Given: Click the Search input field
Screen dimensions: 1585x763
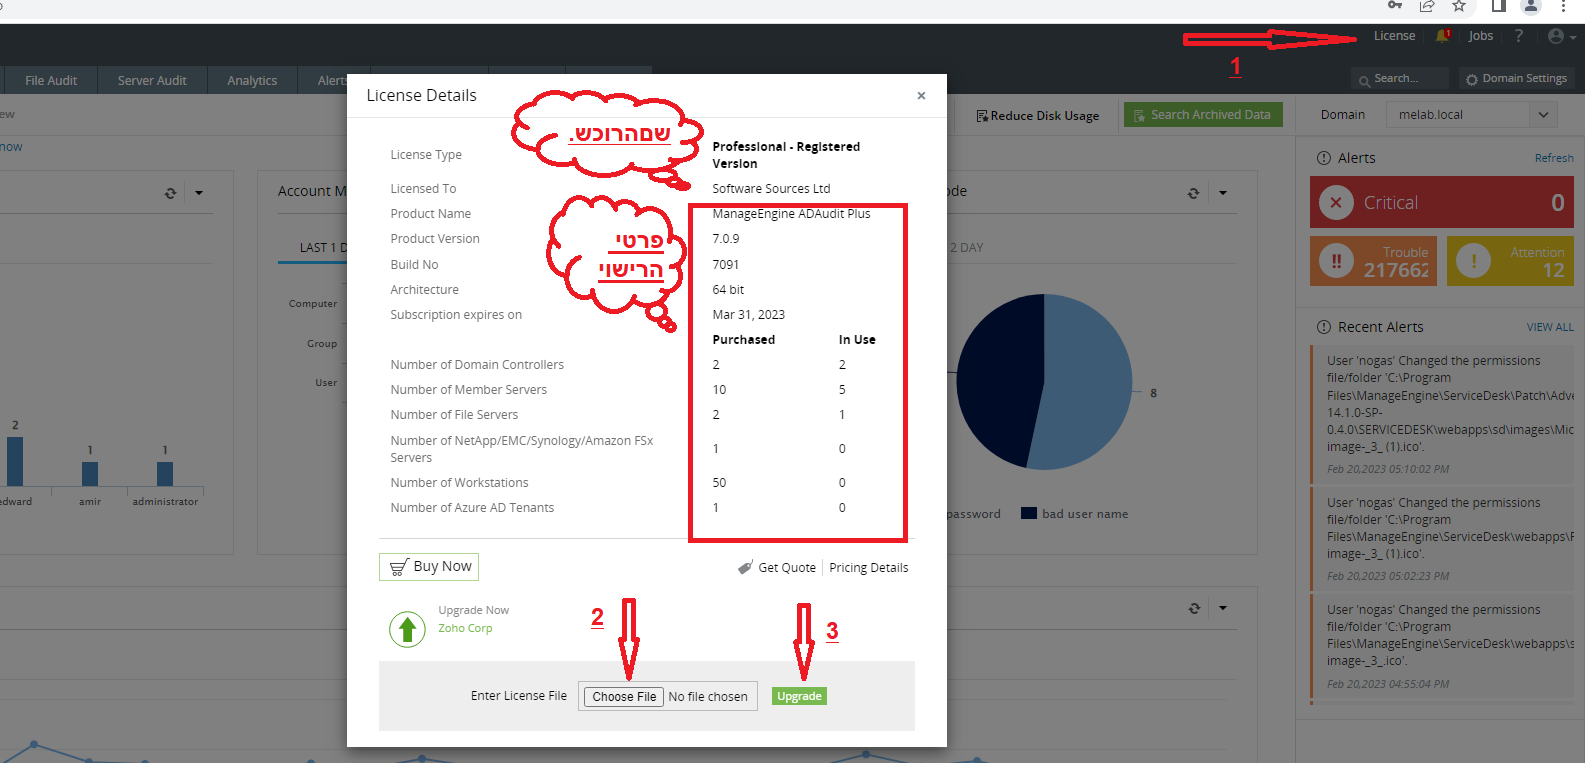Looking at the screenshot, I should (x=1405, y=79).
